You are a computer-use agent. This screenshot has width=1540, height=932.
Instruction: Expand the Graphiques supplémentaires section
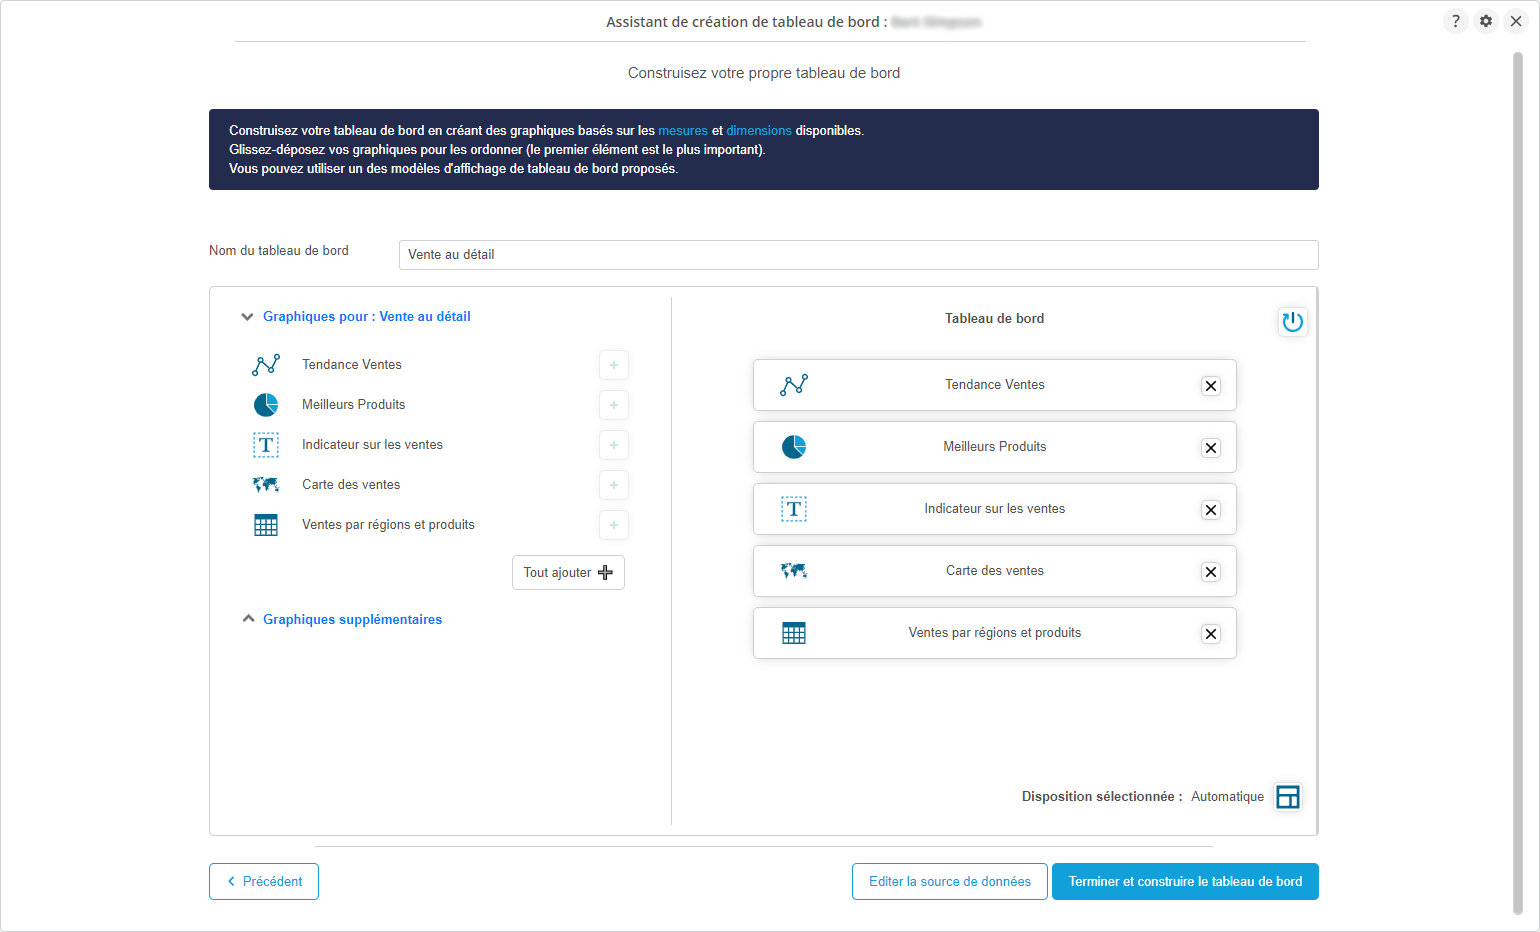248,620
